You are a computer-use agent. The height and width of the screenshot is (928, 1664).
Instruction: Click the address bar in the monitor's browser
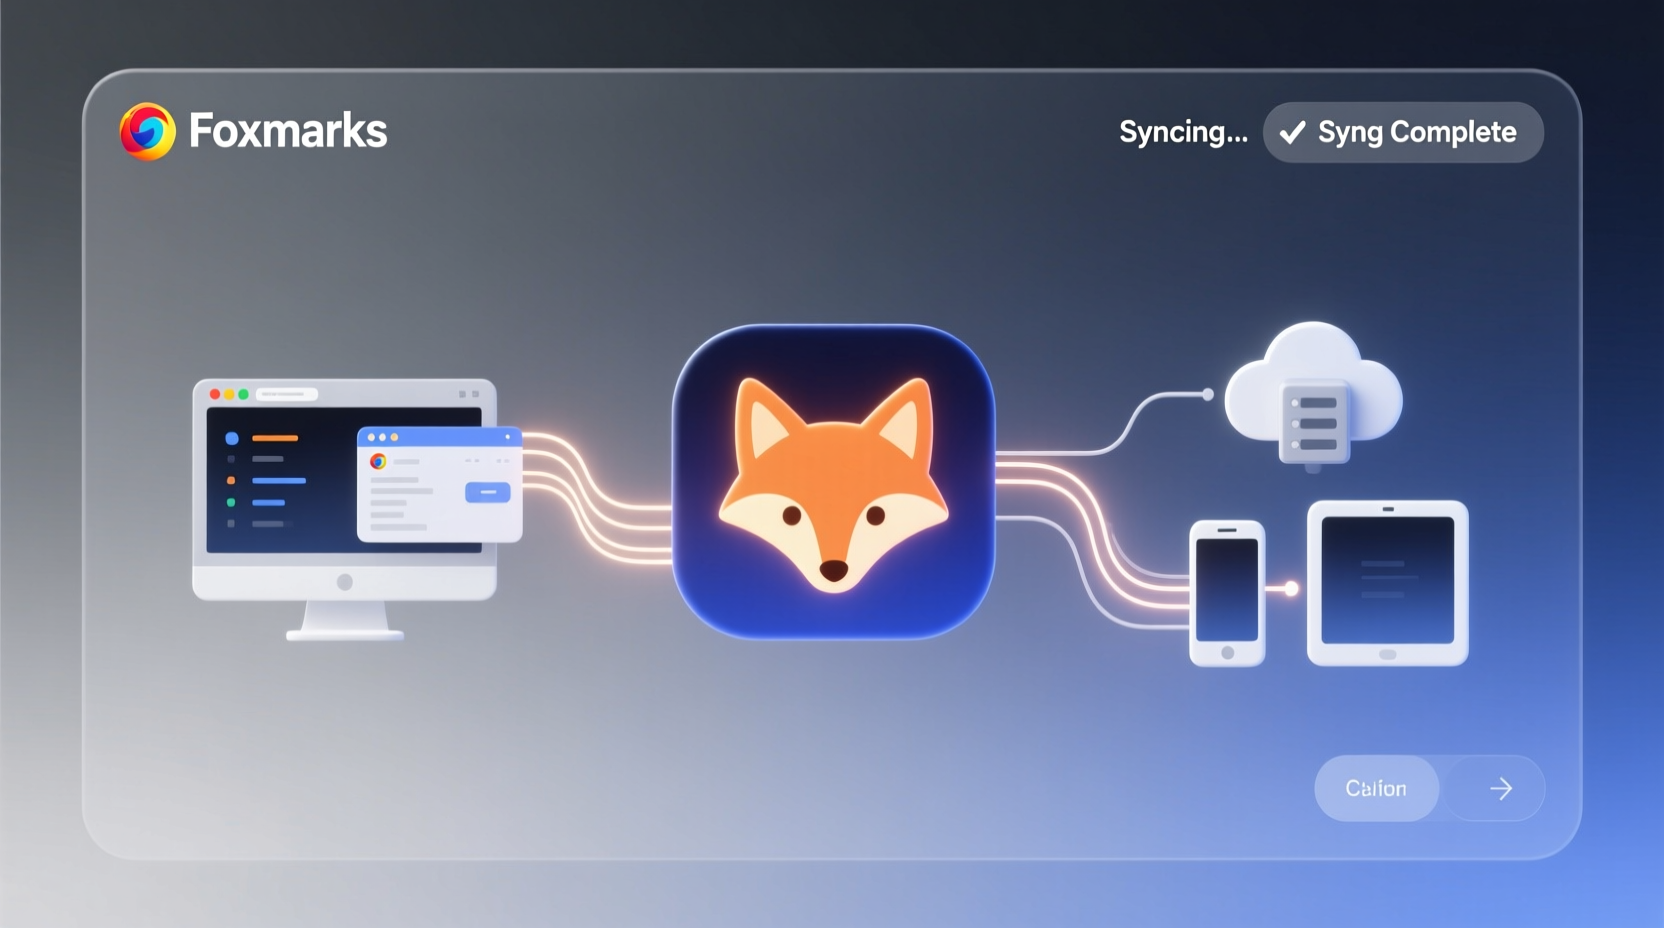287,394
